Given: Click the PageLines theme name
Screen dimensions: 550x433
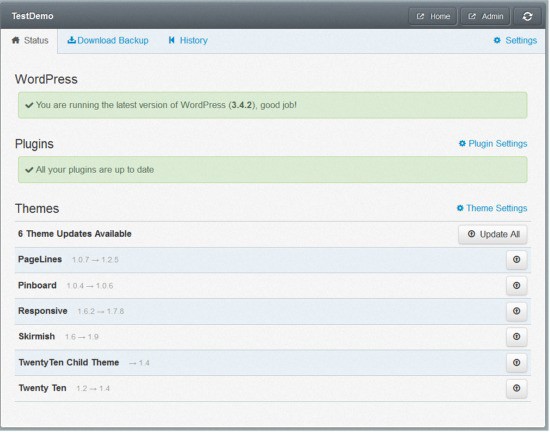Looking at the screenshot, I should tap(40, 259).
